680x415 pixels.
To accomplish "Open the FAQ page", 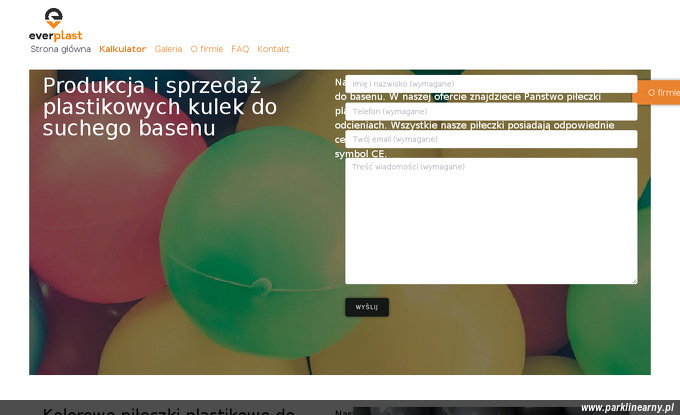I will (240, 49).
